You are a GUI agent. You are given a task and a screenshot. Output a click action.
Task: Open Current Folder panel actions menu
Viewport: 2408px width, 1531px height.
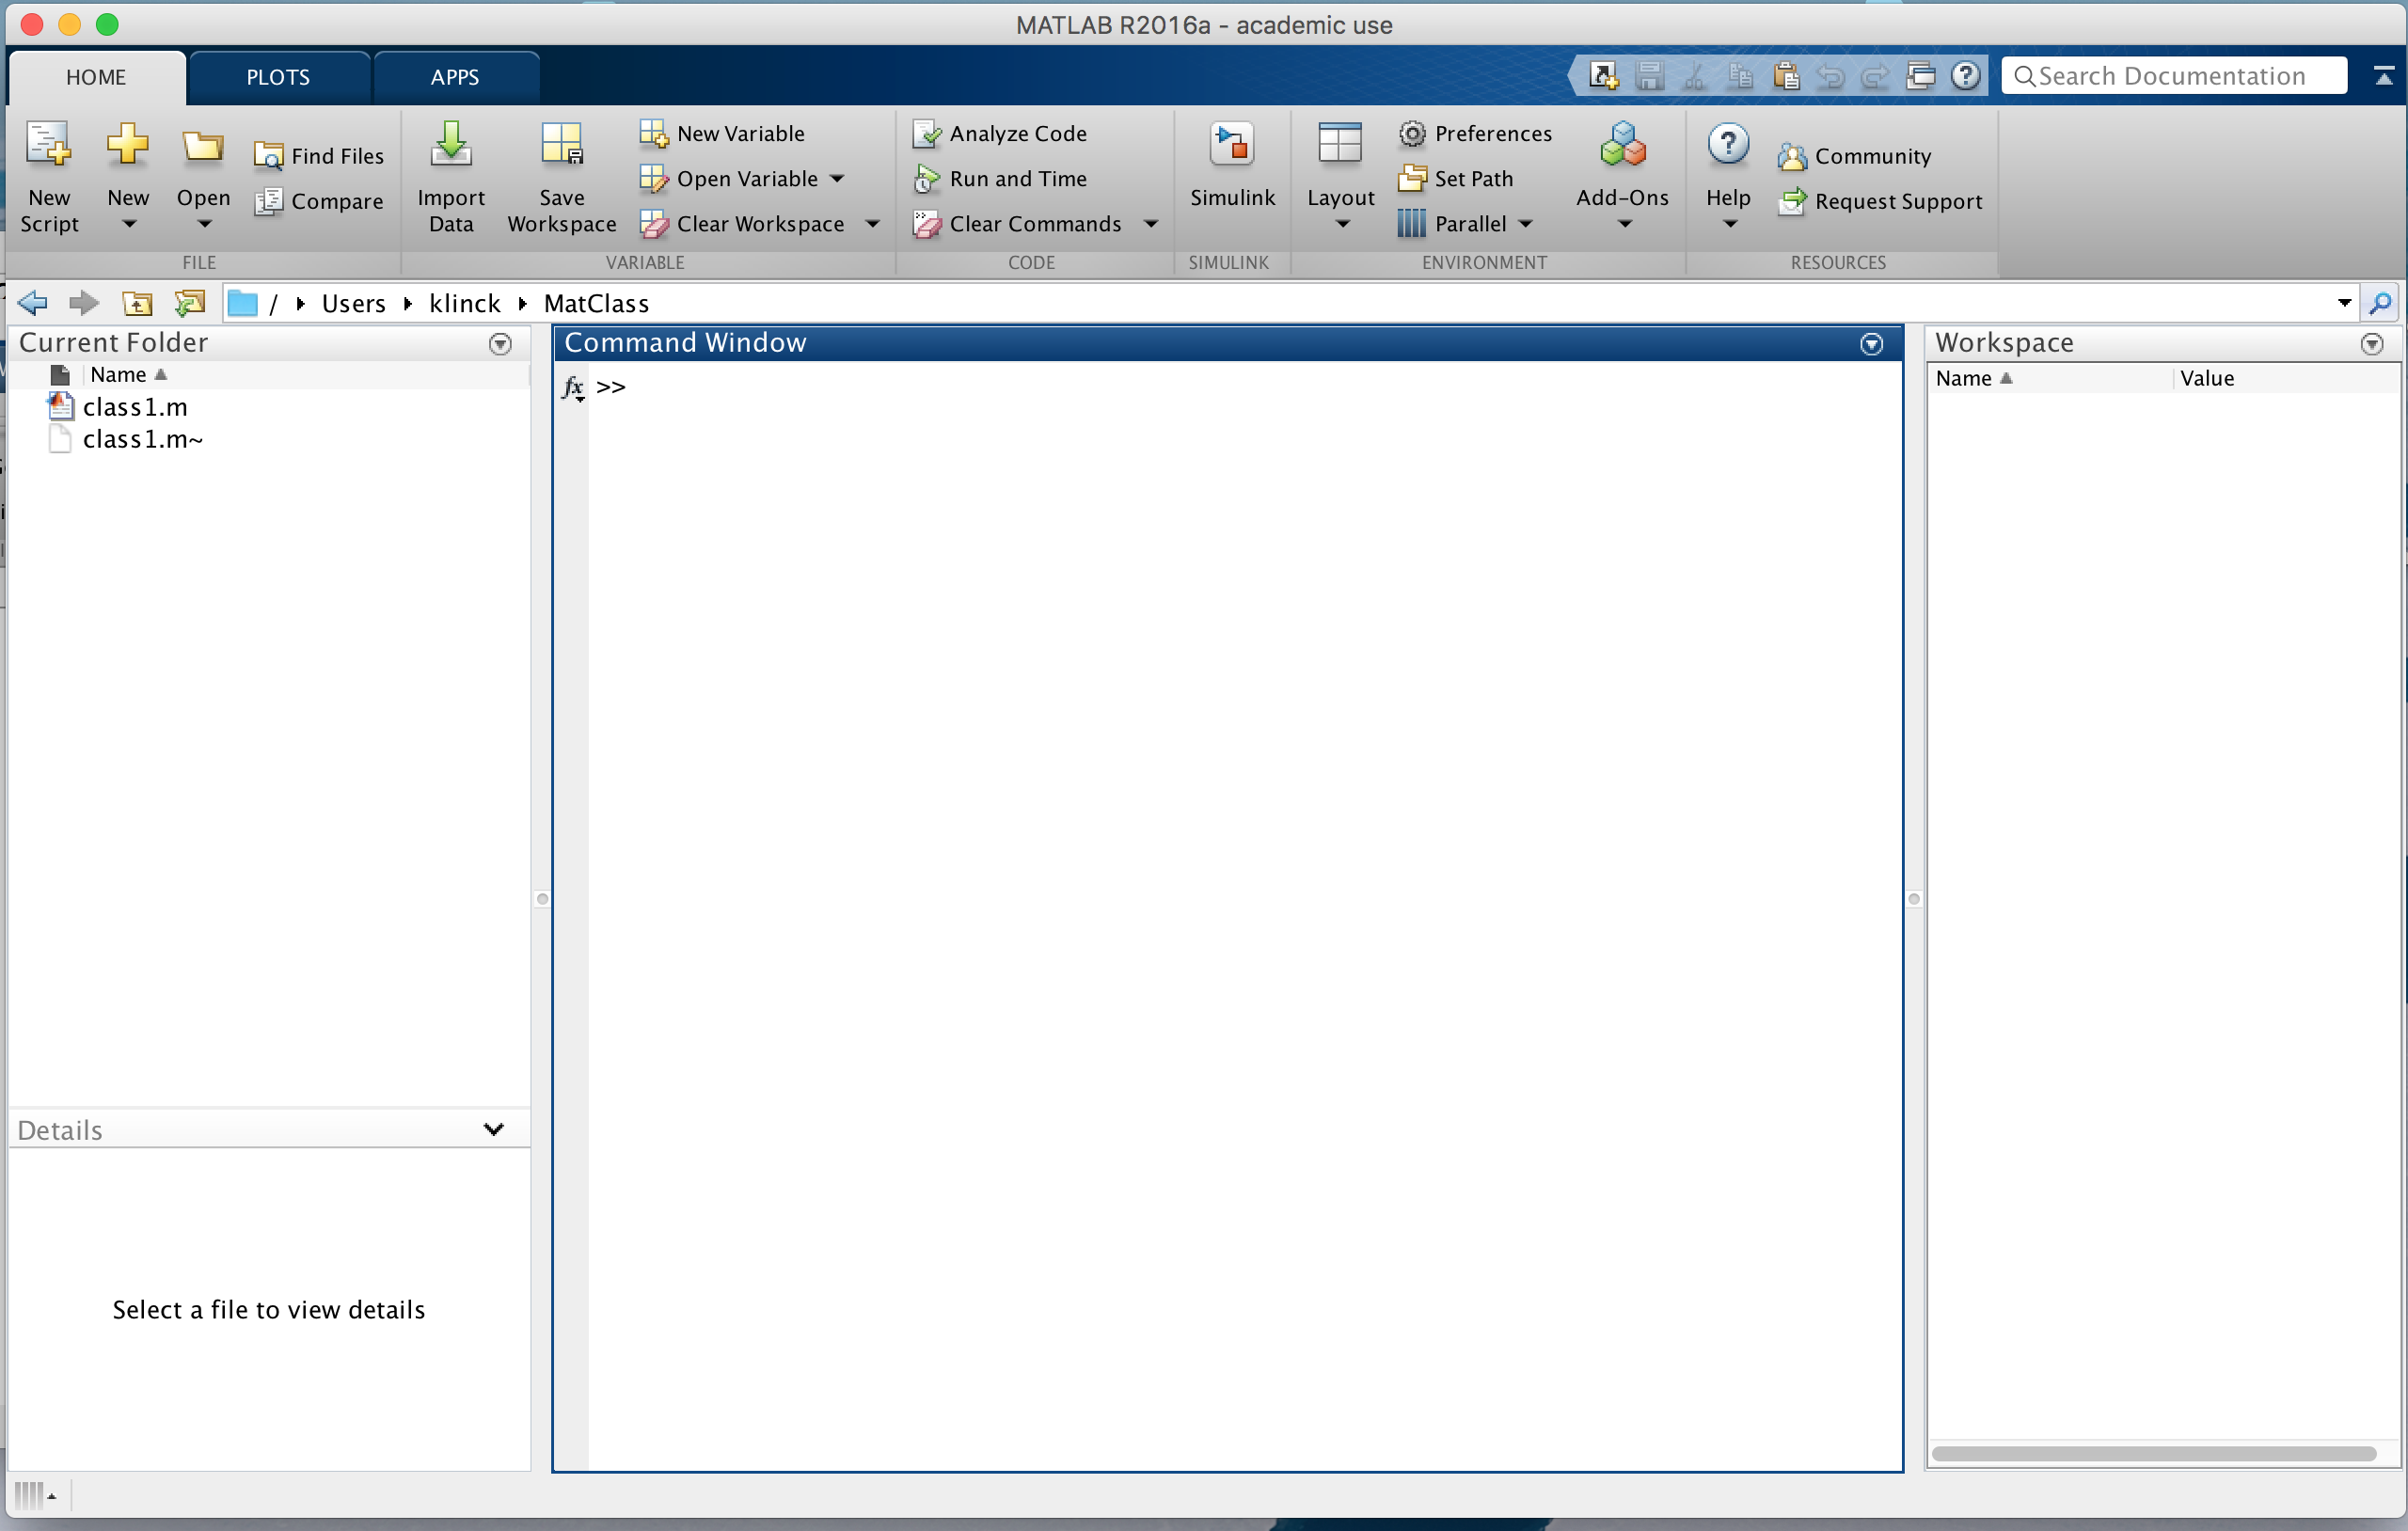coord(500,344)
